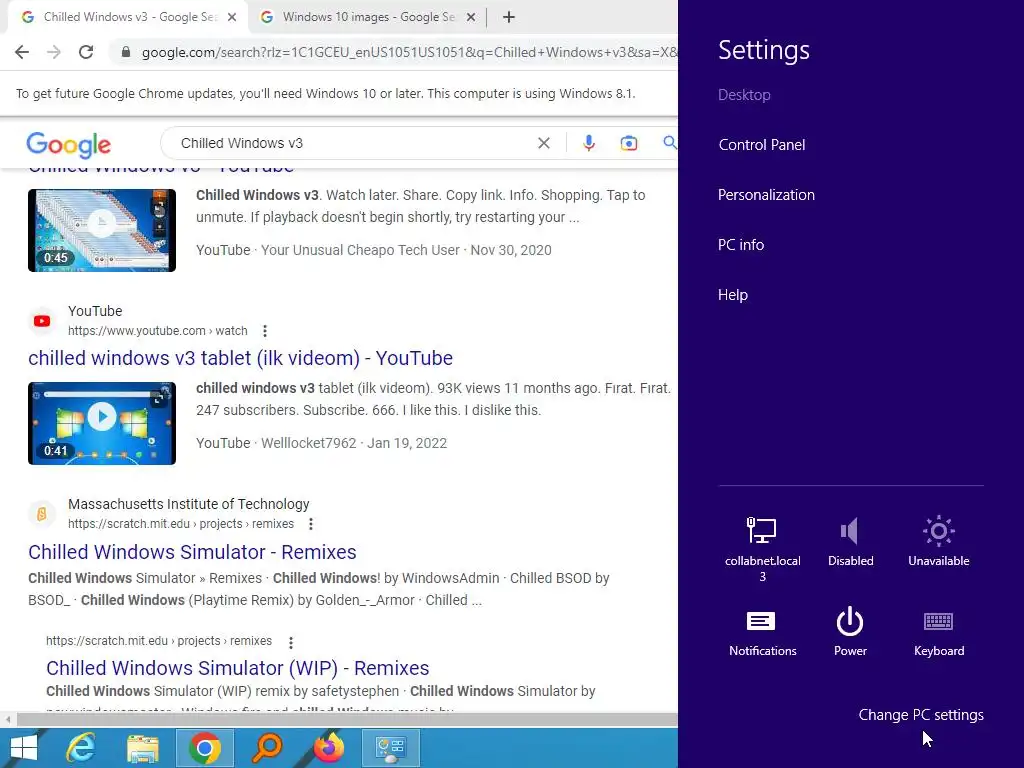Launch Internet Explorer from taskbar
The image size is (1024, 768).
(81, 748)
